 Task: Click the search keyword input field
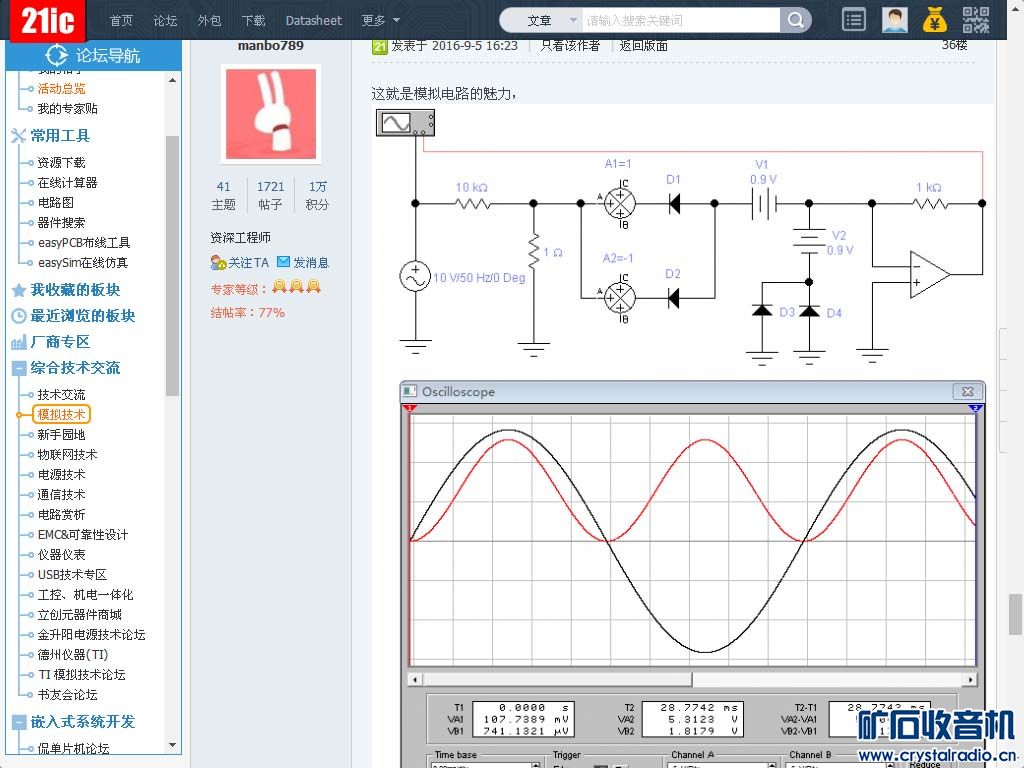click(x=680, y=20)
